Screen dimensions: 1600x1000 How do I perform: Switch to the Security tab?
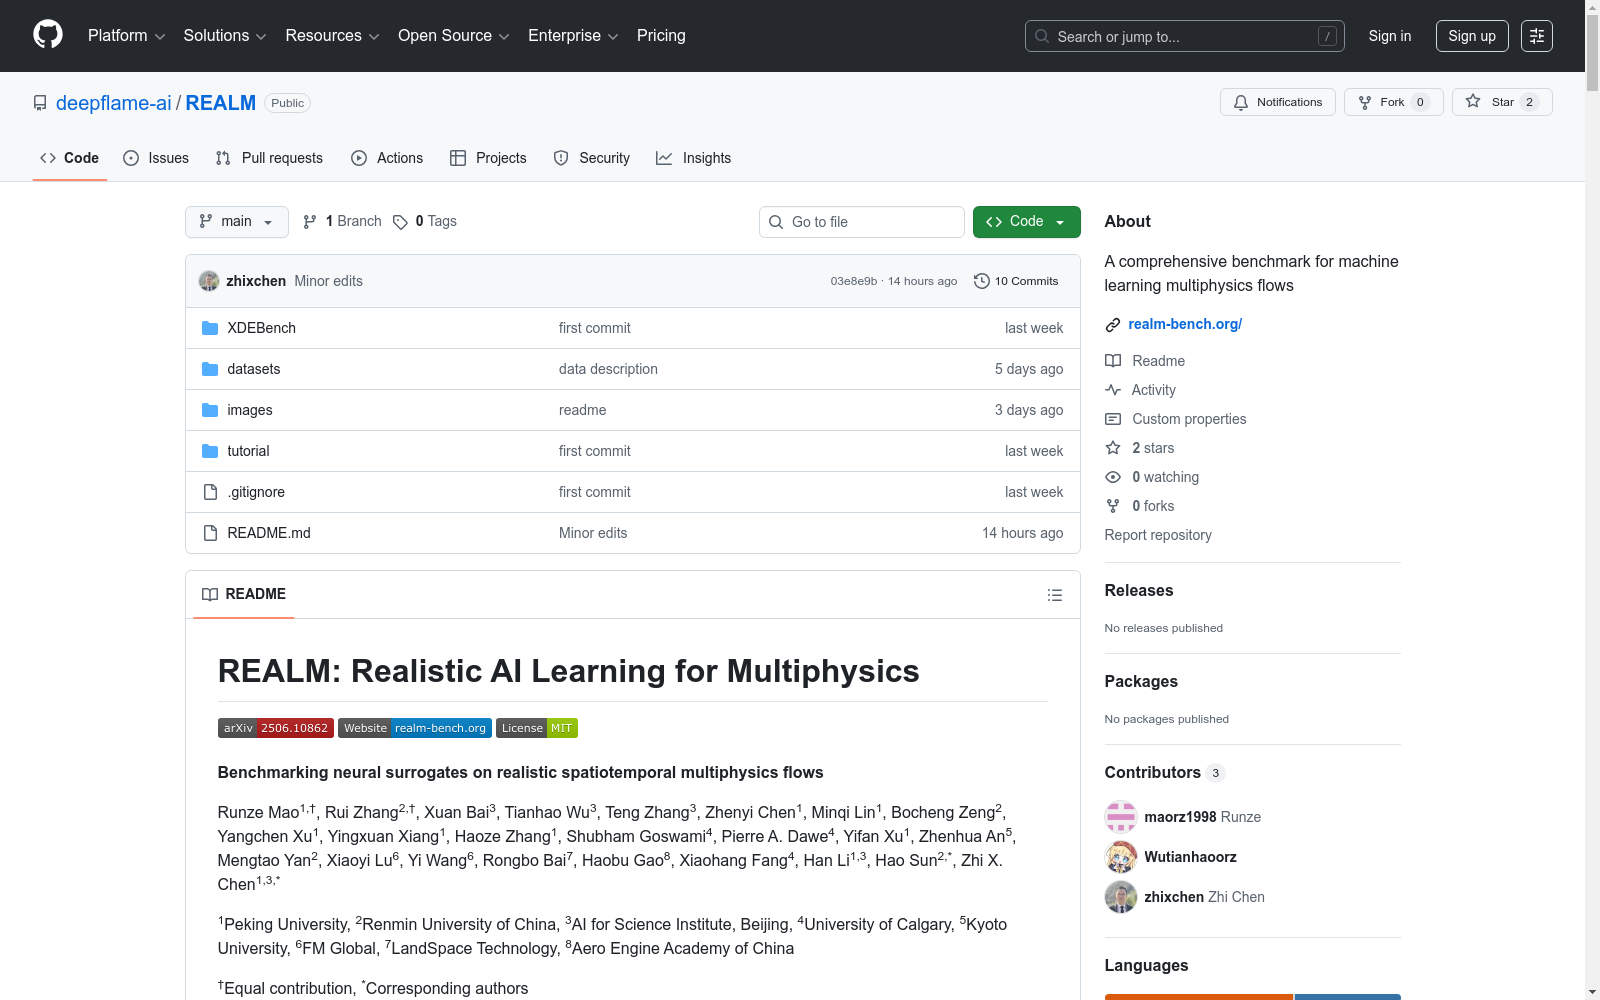[592, 158]
